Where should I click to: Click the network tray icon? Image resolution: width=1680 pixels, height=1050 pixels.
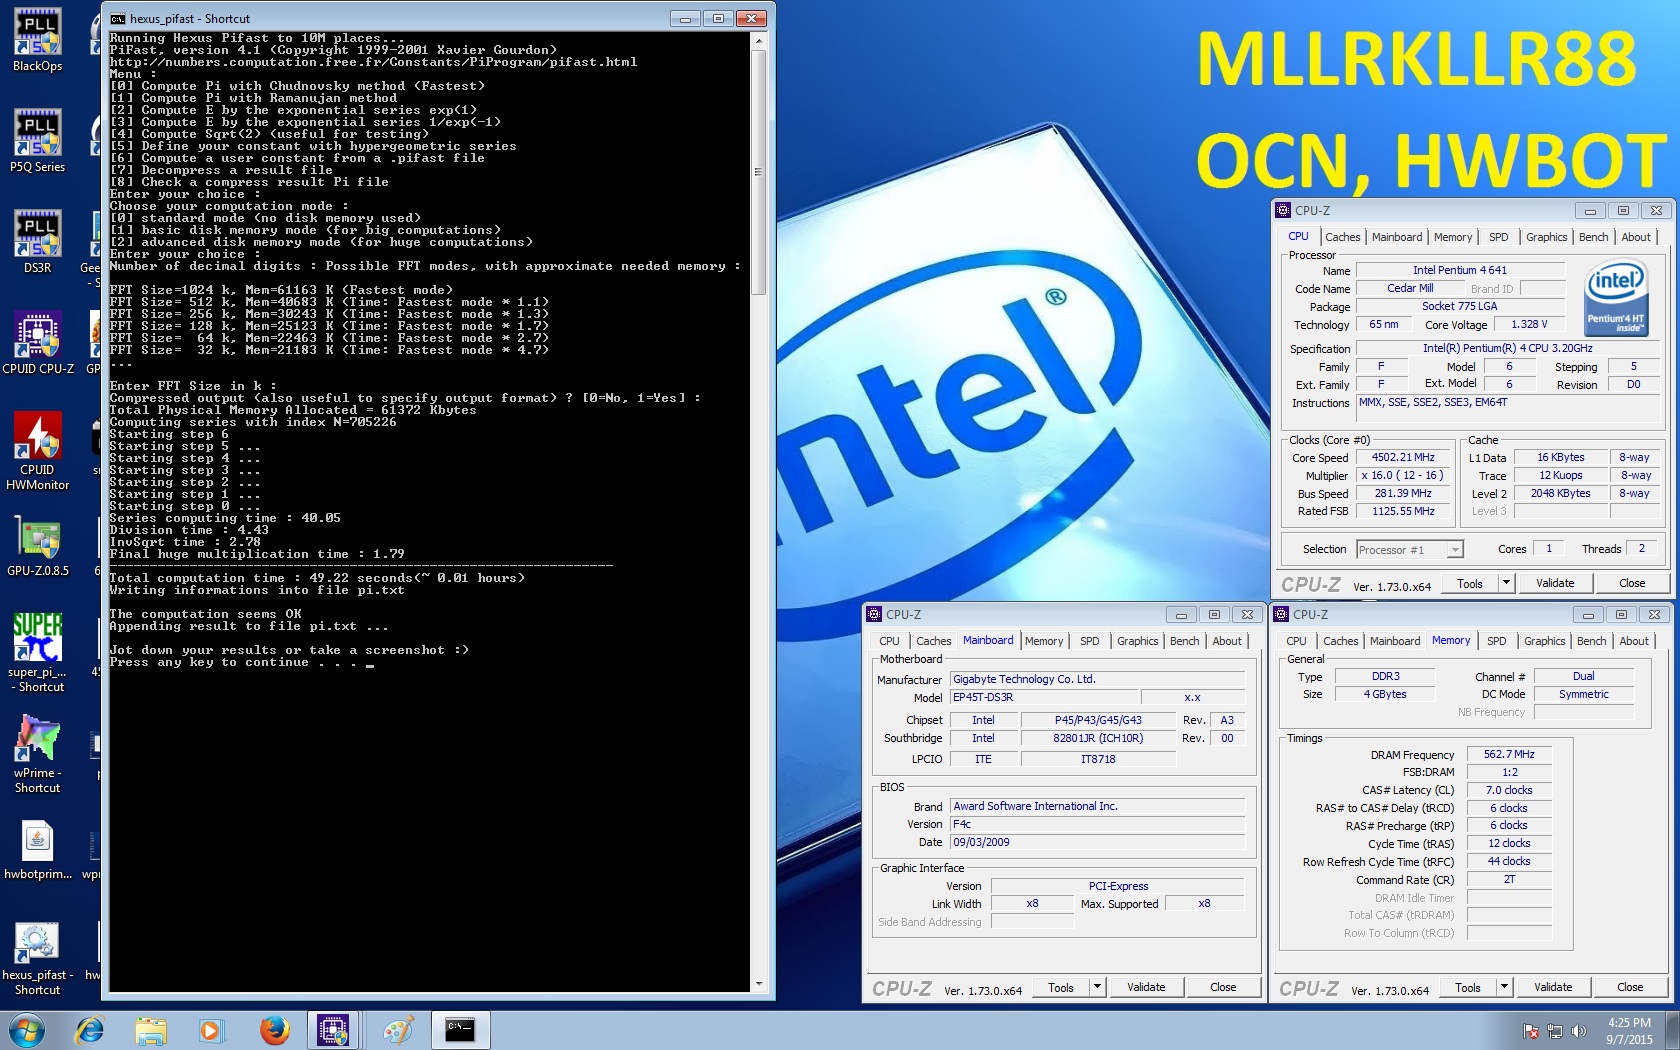click(x=1554, y=1031)
